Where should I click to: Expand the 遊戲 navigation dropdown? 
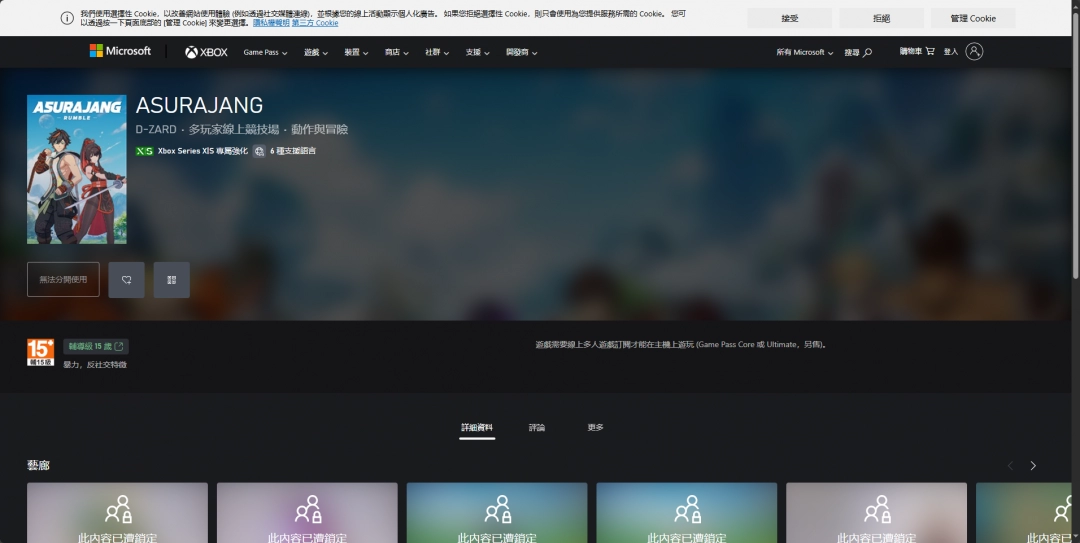(x=316, y=52)
